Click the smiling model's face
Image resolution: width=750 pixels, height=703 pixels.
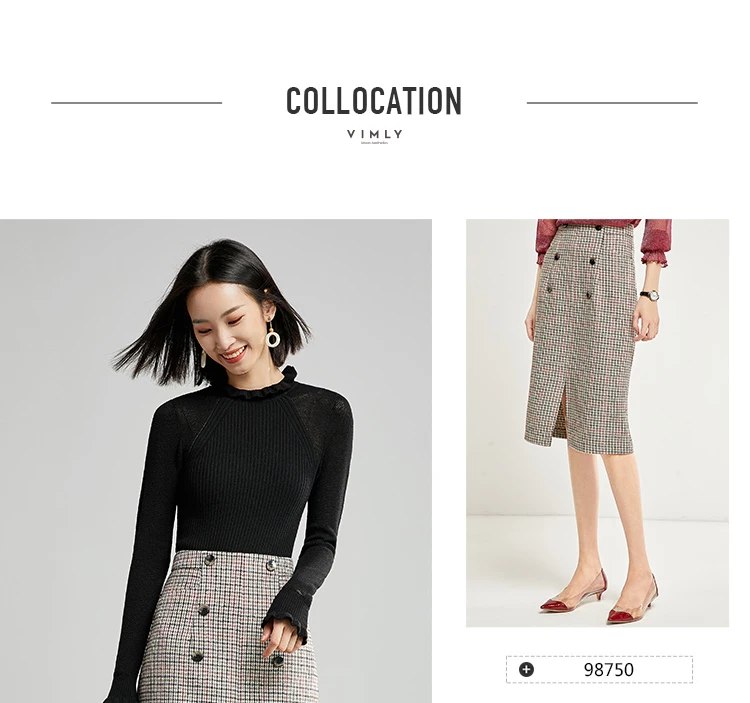pos(231,330)
